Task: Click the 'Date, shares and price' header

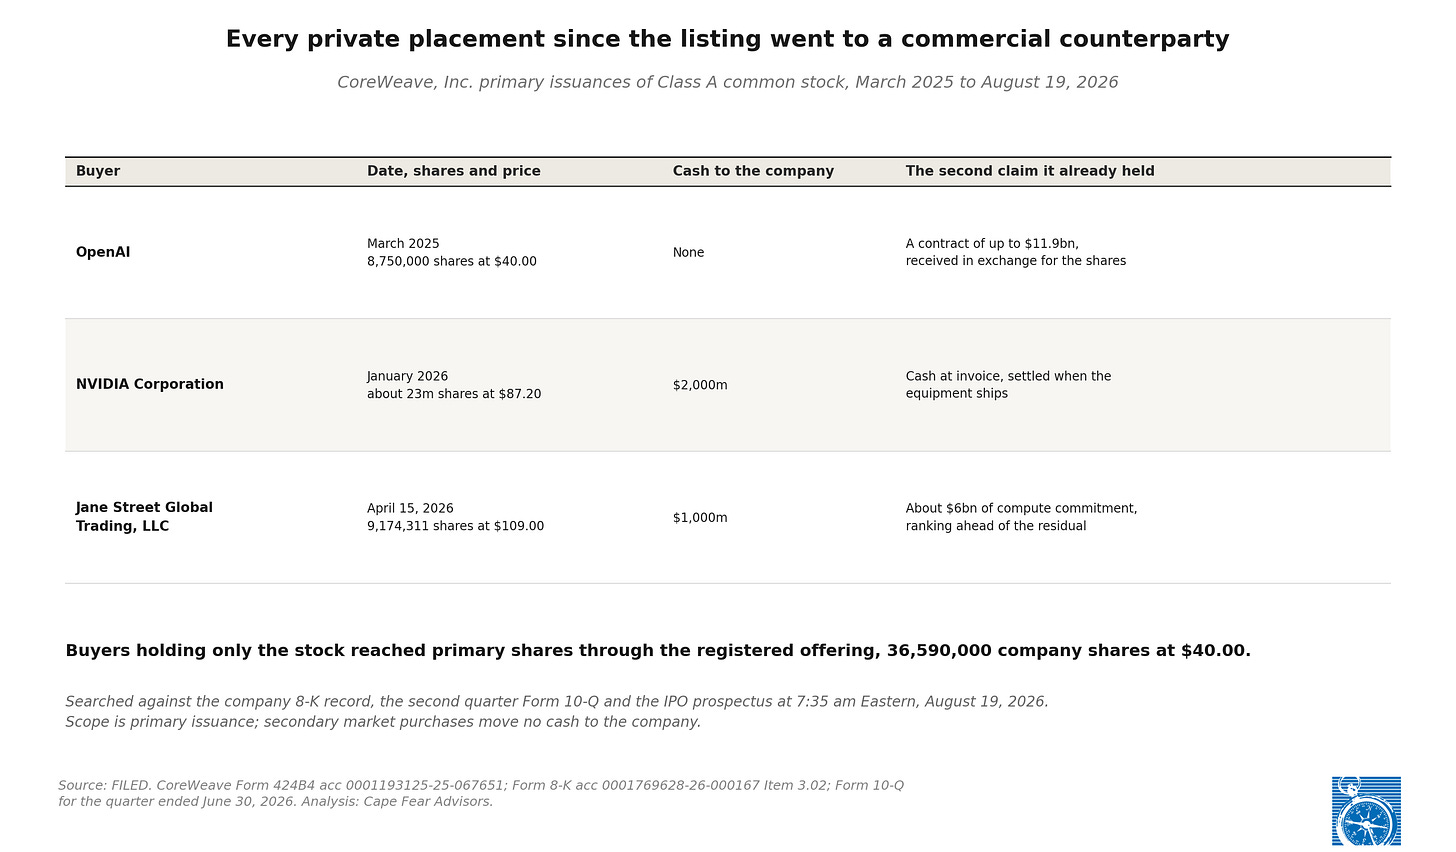Action: tap(454, 171)
